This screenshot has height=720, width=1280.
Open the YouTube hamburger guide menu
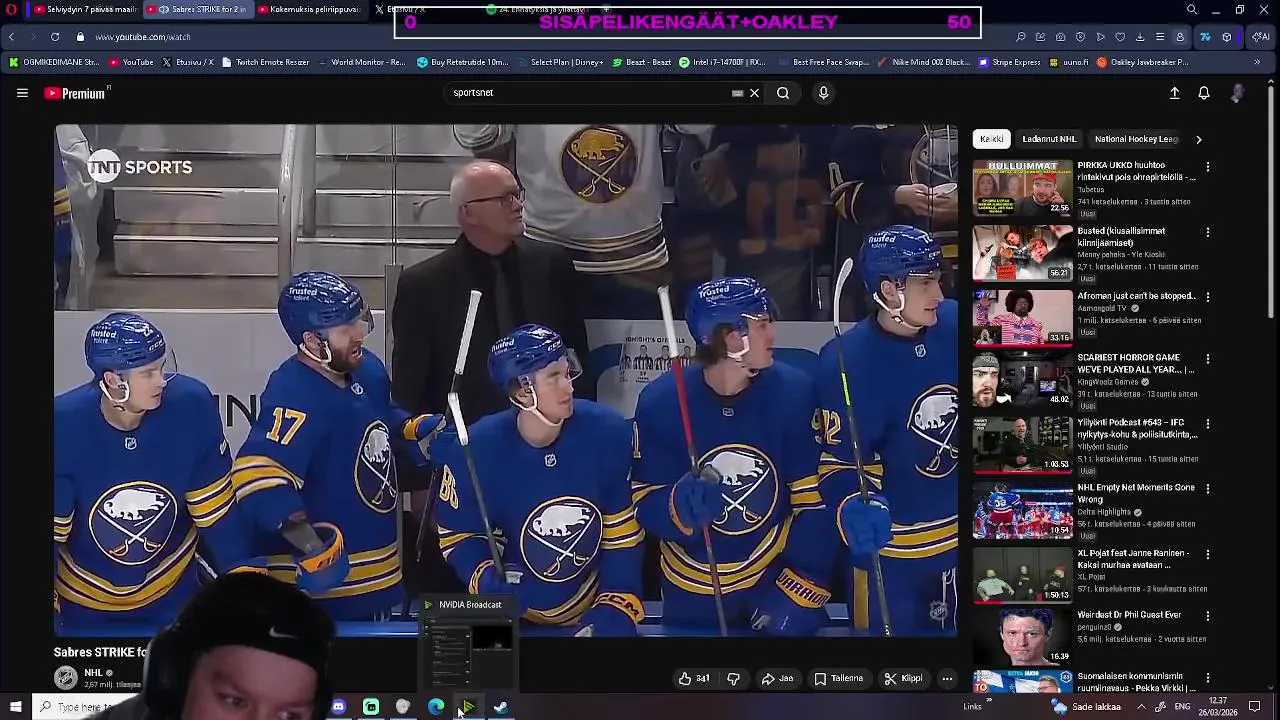(22, 93)
